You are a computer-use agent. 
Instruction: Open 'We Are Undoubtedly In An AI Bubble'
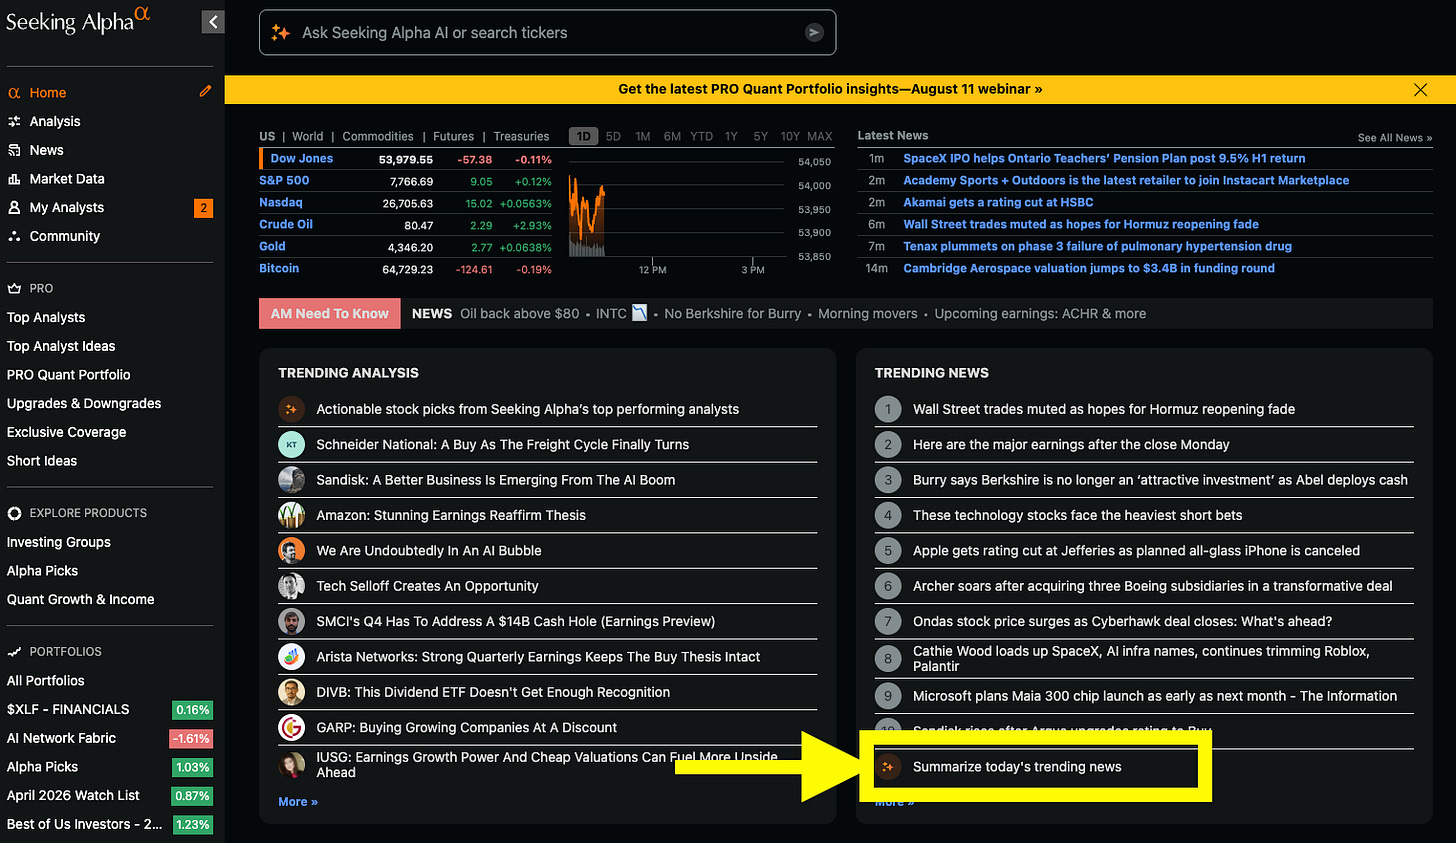pos(429,550)
